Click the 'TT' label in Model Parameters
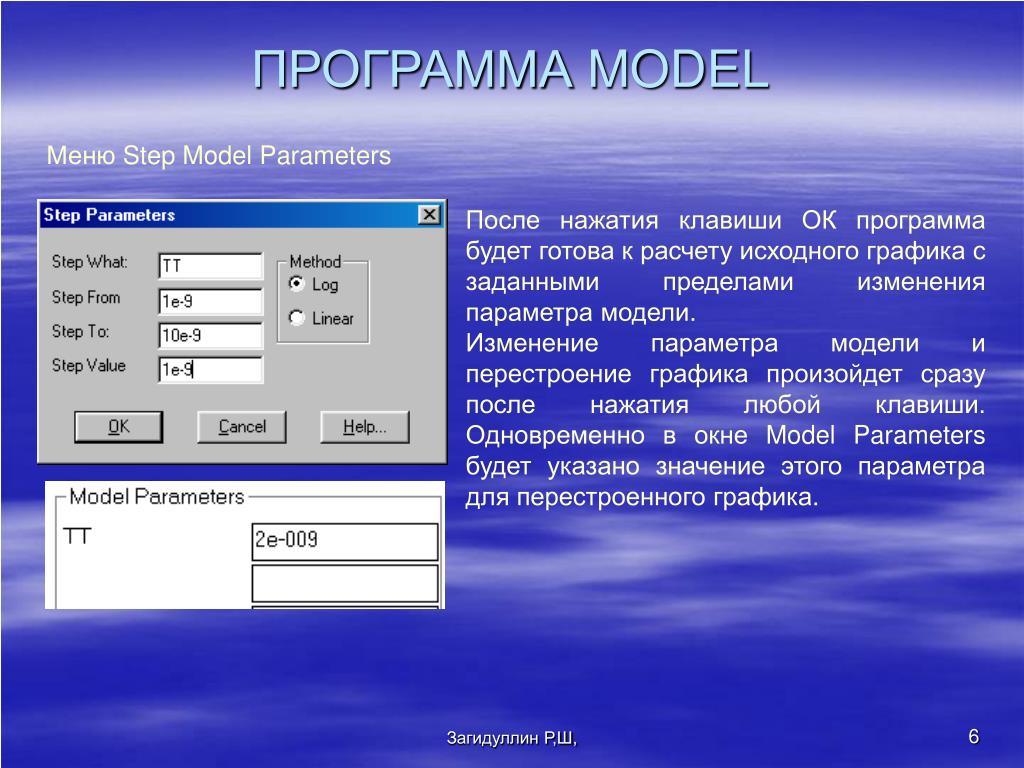Viewport: 1024px width, 768px height. (x=77, y=536)
